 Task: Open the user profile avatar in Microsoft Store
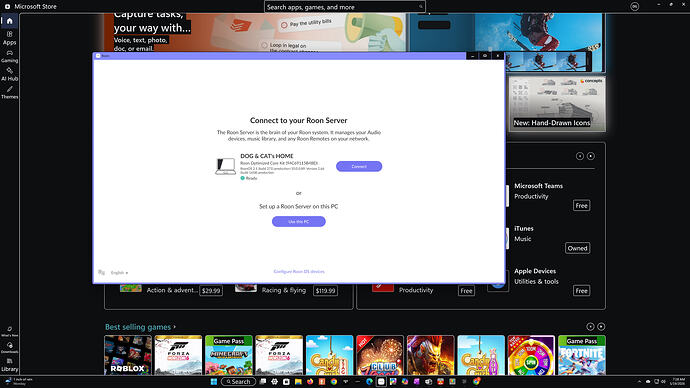tap(634, 6)
